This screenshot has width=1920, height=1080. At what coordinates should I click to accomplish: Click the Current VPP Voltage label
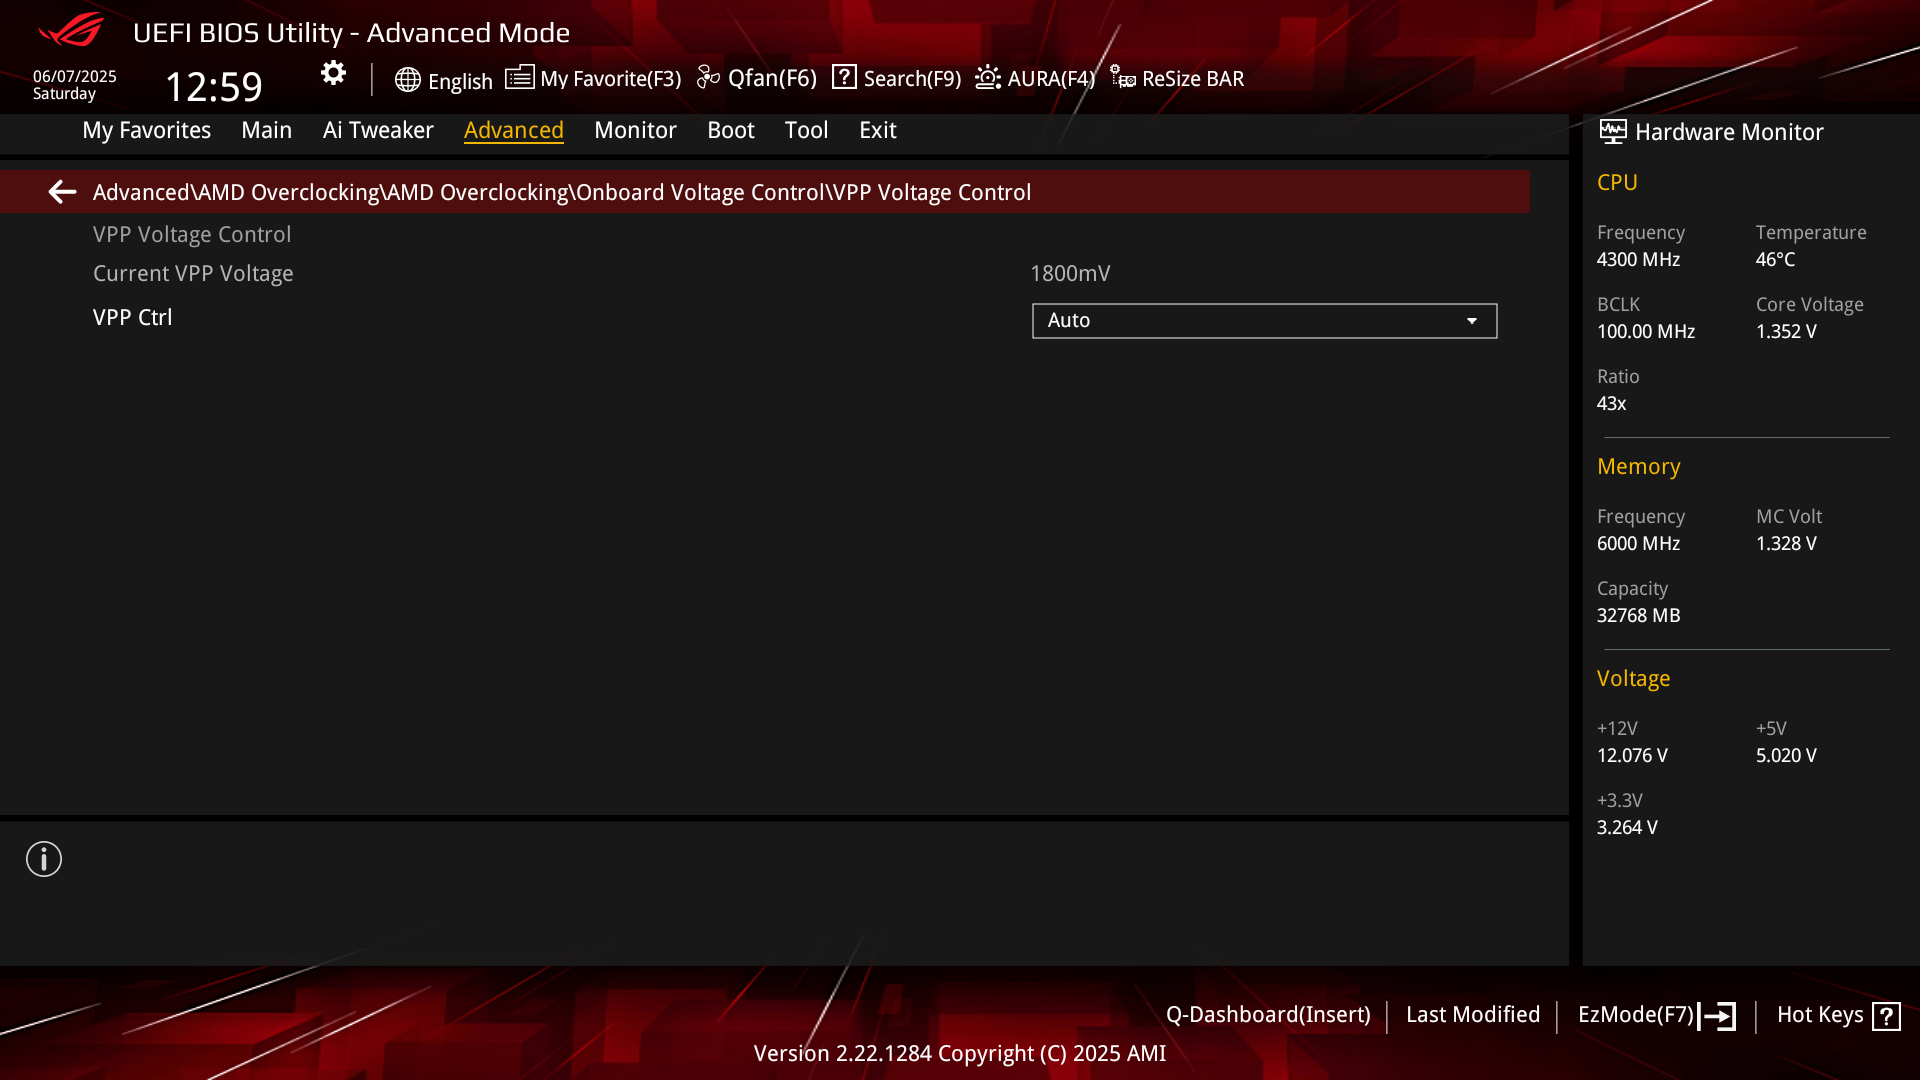[193, 274]
